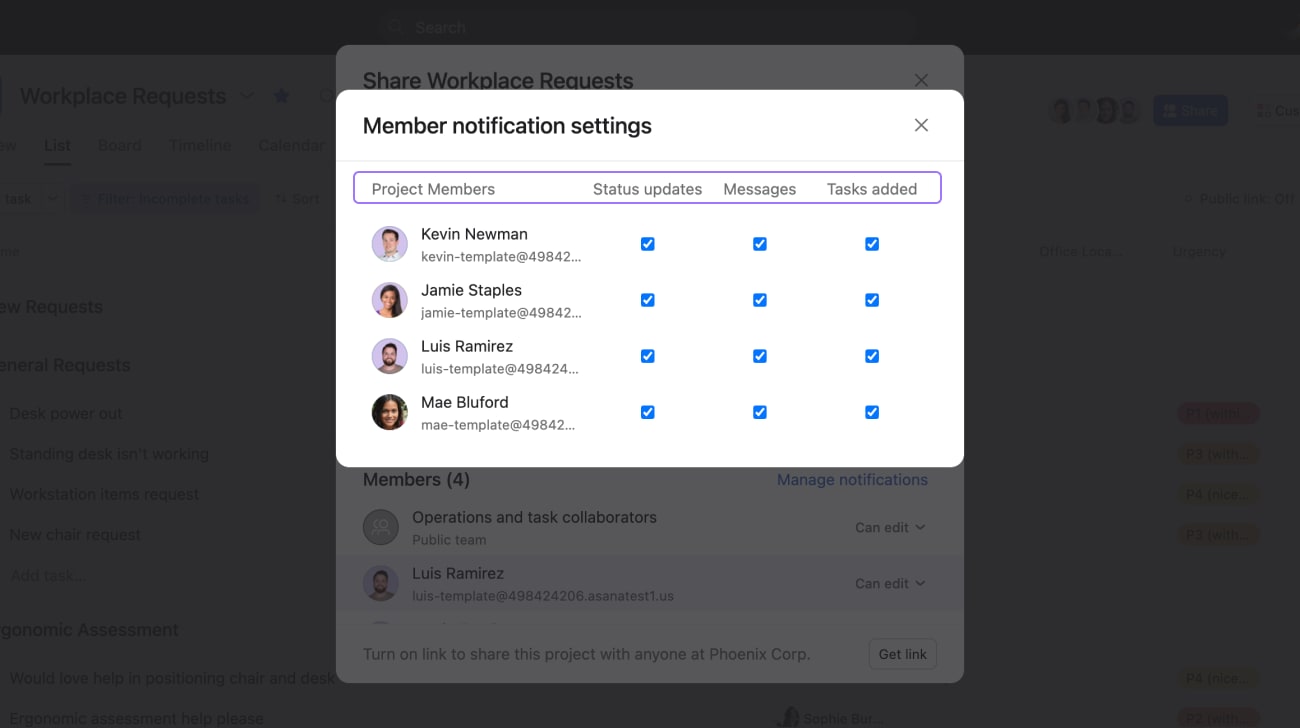Open the New chair request task
The image size is (1300, 728).
pos(75,534)
